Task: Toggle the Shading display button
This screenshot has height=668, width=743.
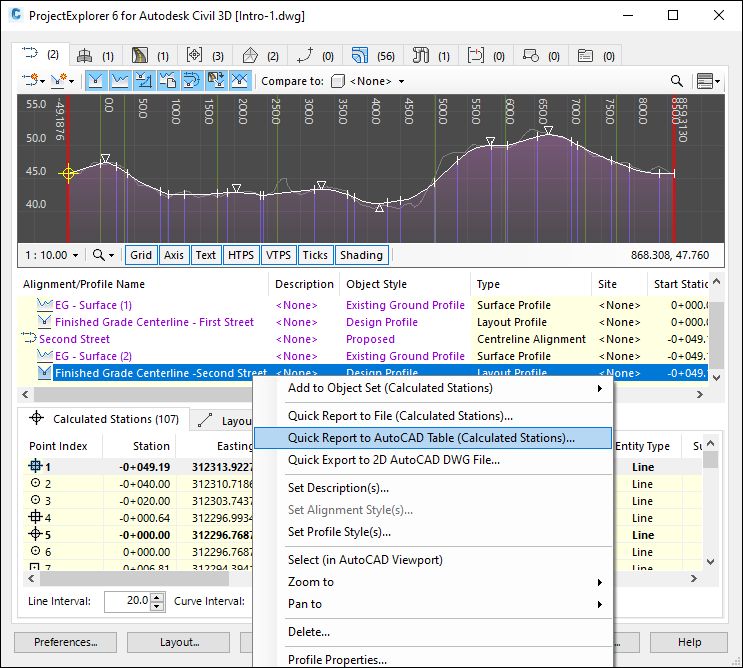Action: pos(361,255)
